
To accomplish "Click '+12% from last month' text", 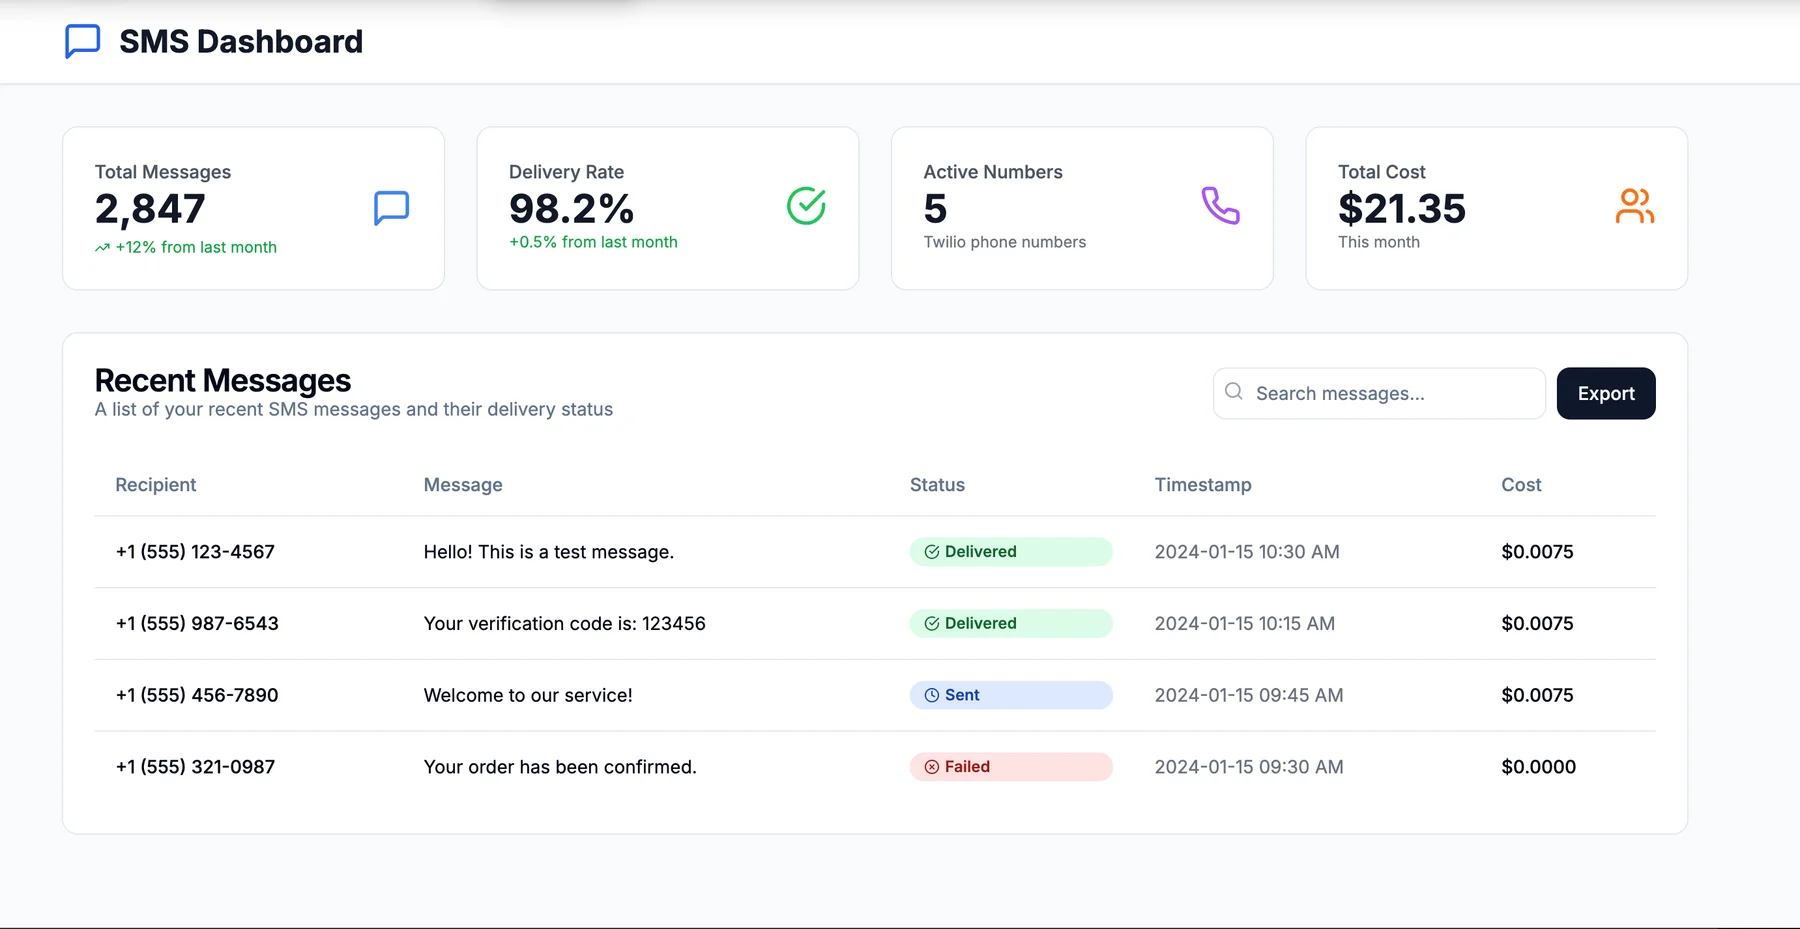I will tap(196, 247).
